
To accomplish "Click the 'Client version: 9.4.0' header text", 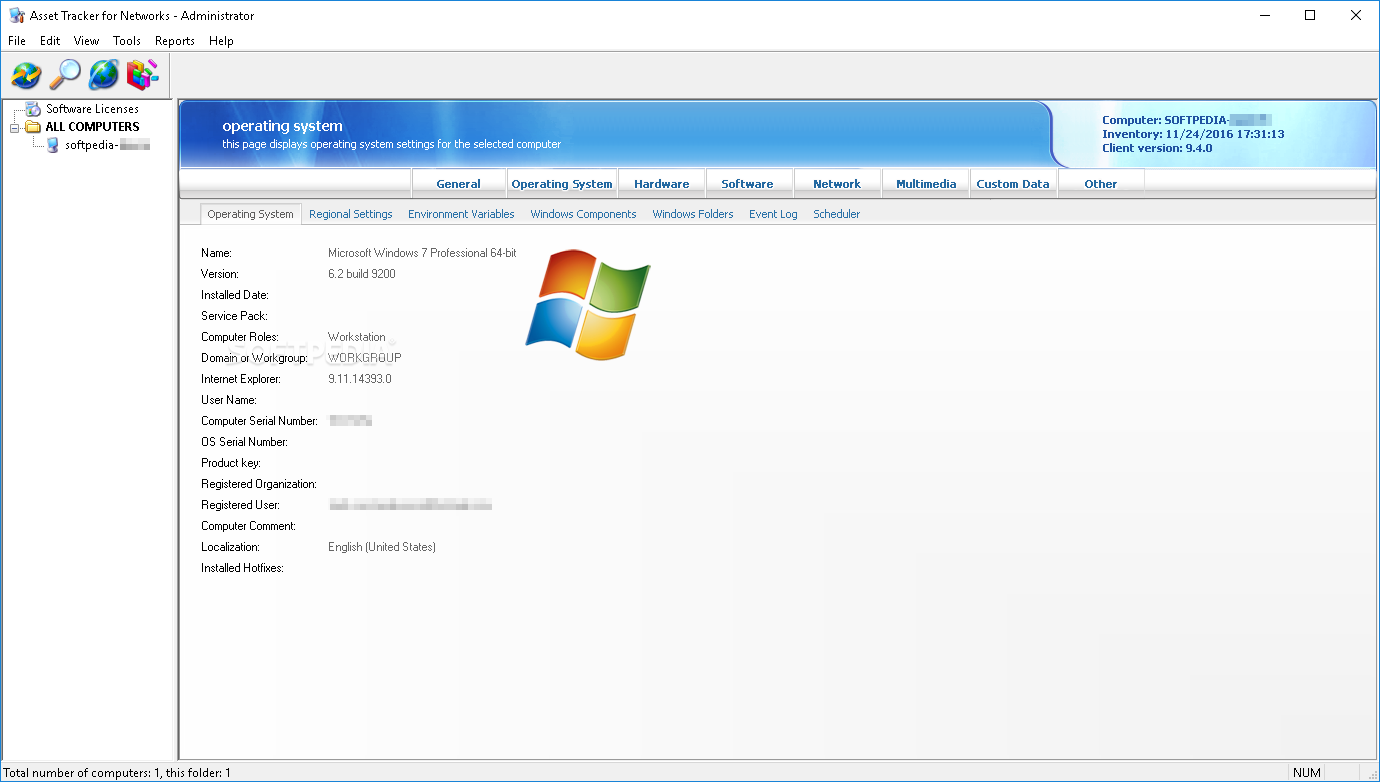I will click(1157, 148).
